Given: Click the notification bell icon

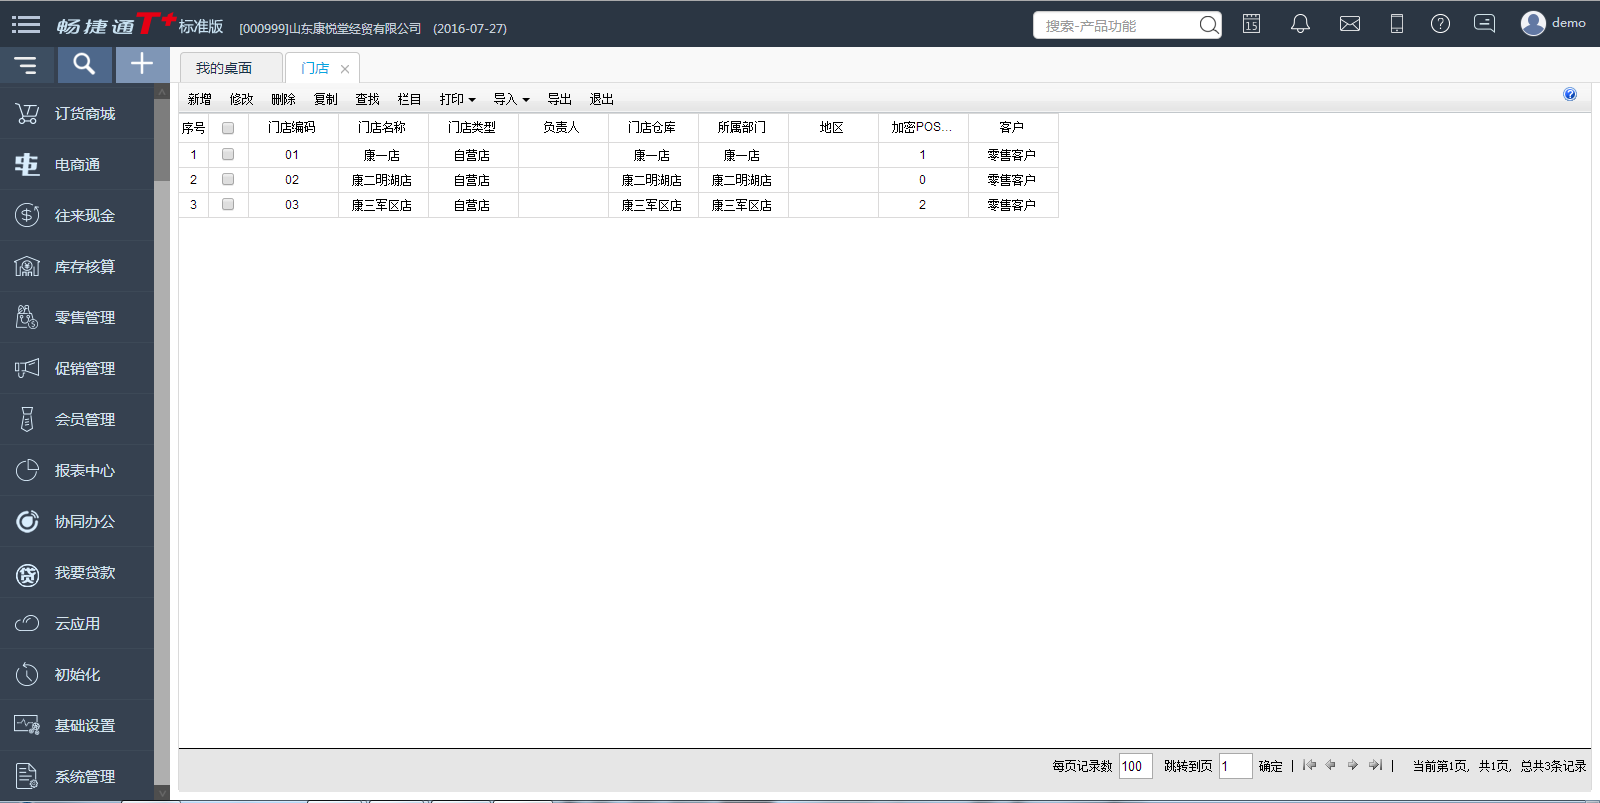Looking at the screenshot, I should (x=1300, y=24).
